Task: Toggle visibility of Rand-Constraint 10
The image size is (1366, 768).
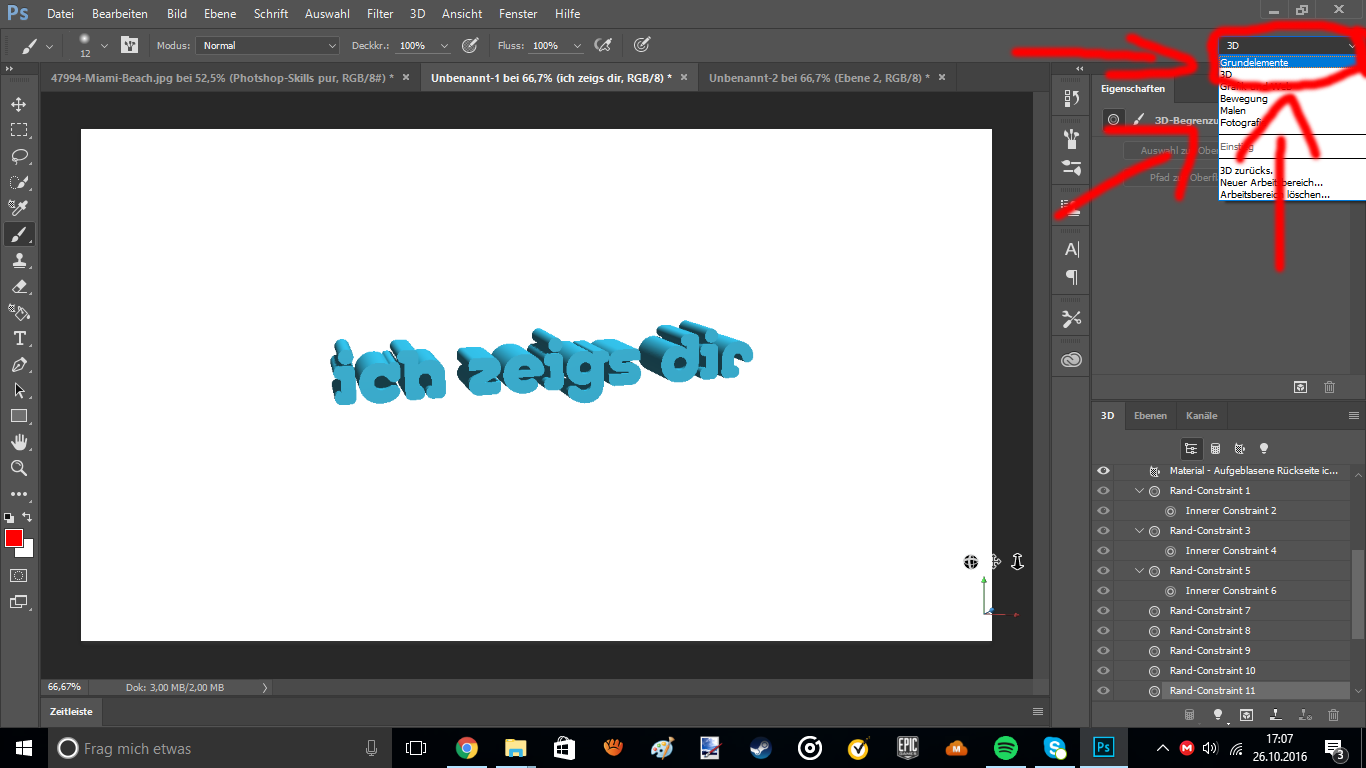Action: click(x=1104, y=671)
